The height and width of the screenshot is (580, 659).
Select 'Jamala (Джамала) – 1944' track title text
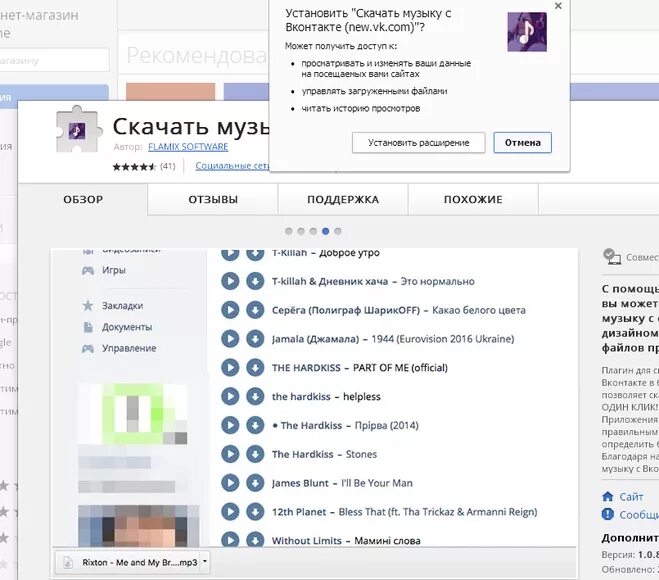[x=393, y=339]
